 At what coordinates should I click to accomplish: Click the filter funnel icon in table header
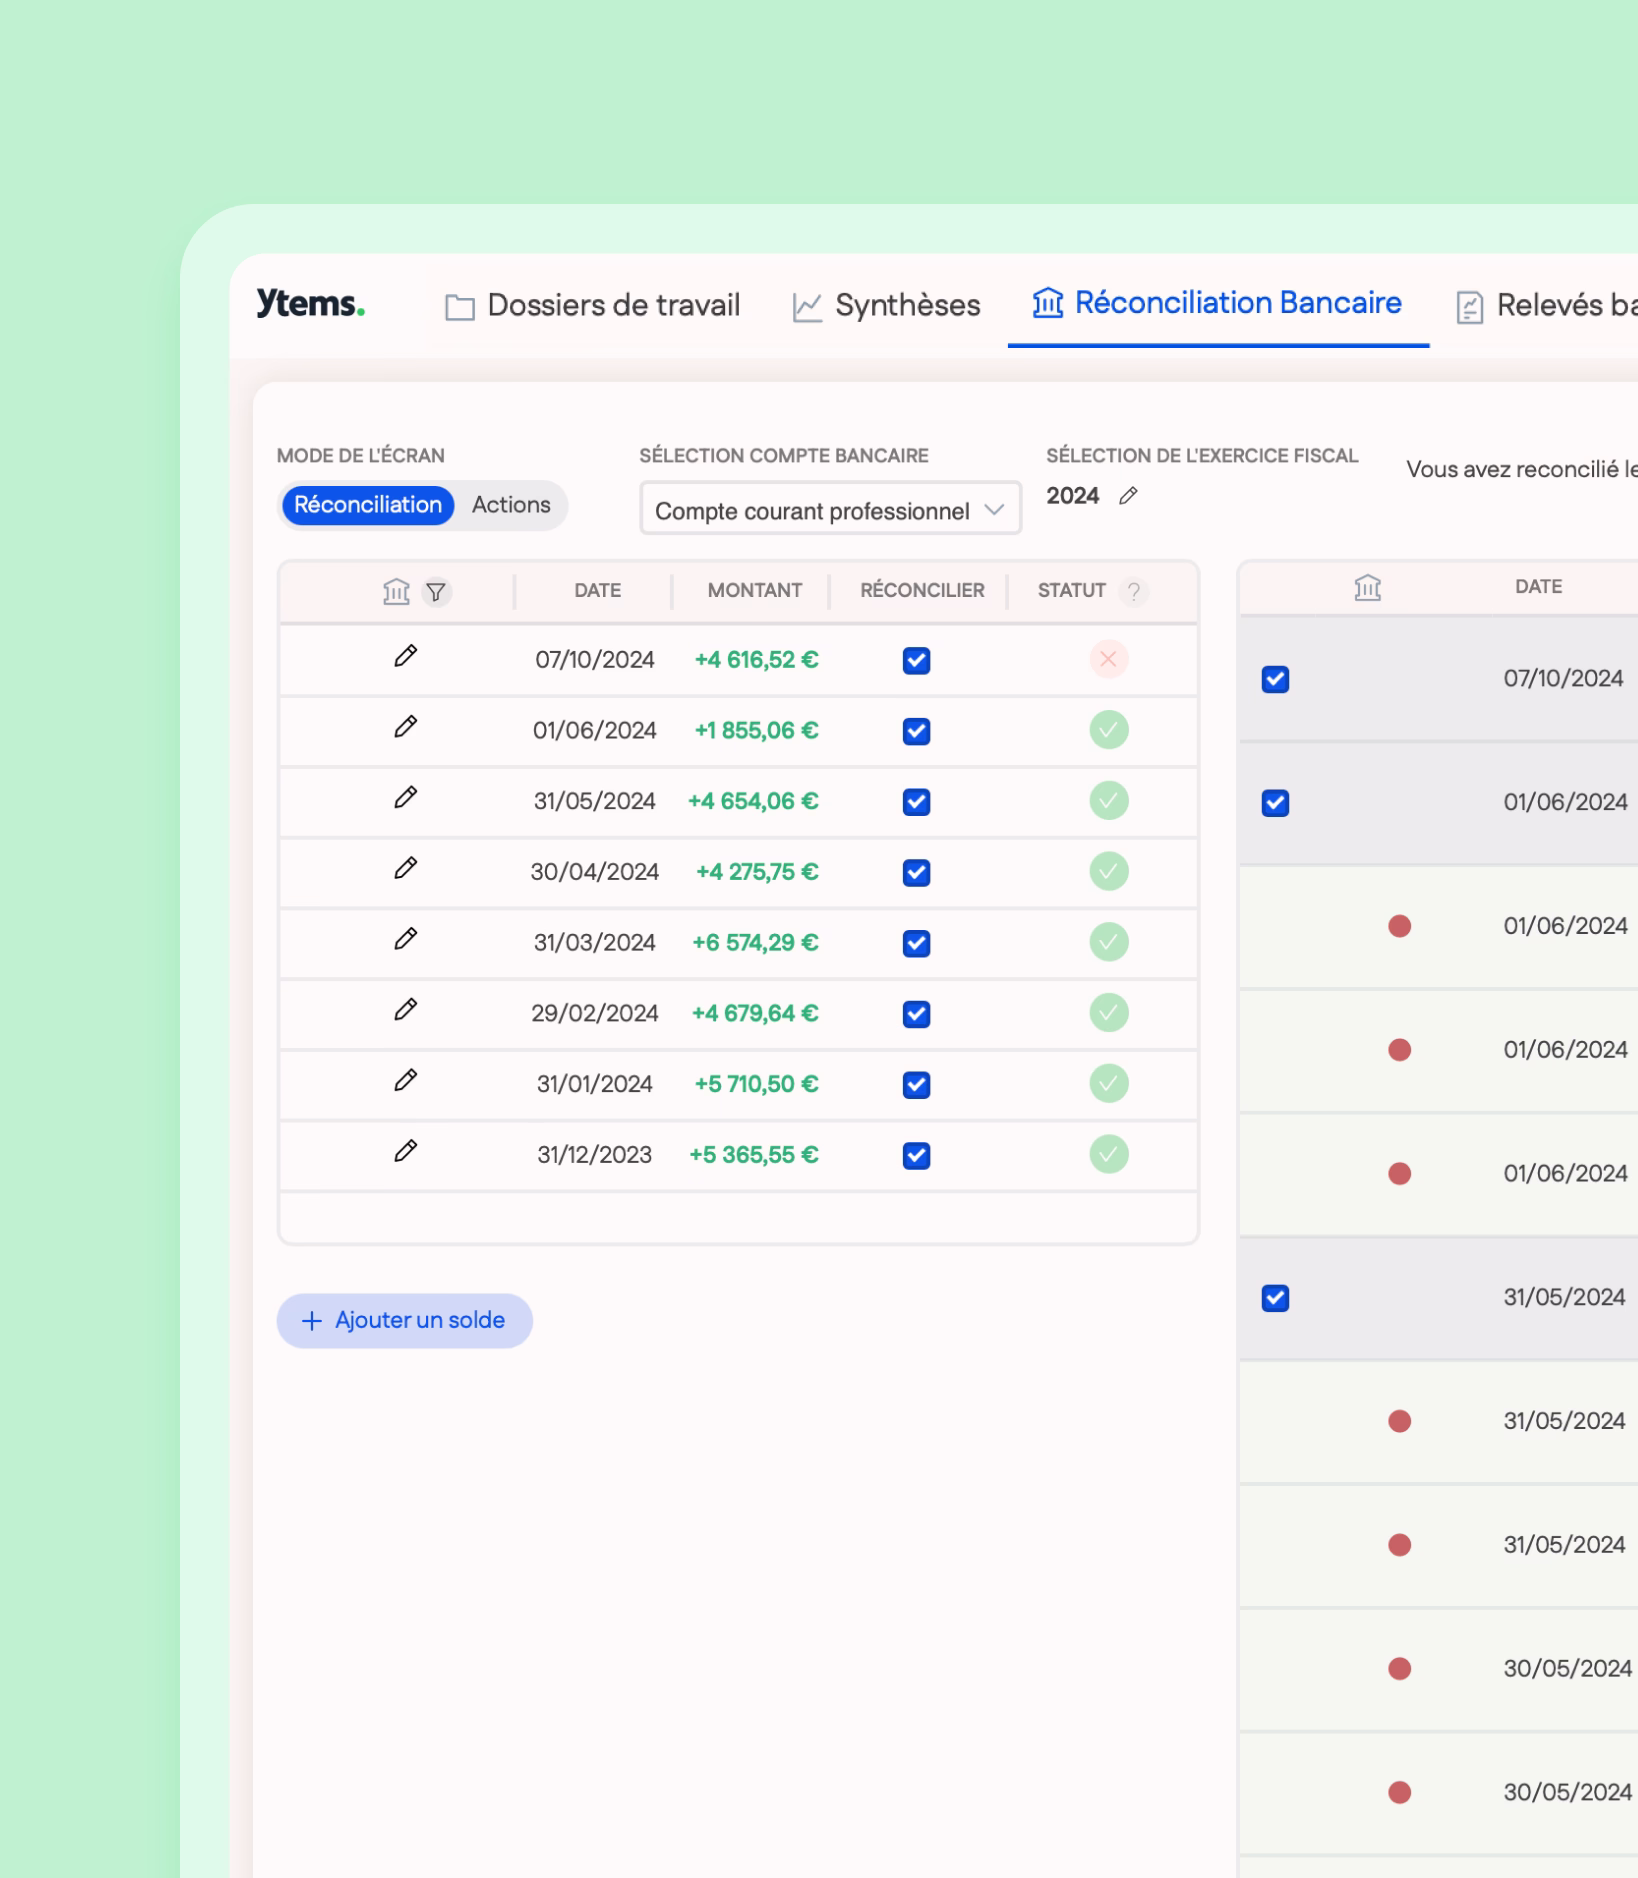click(436, 592)
